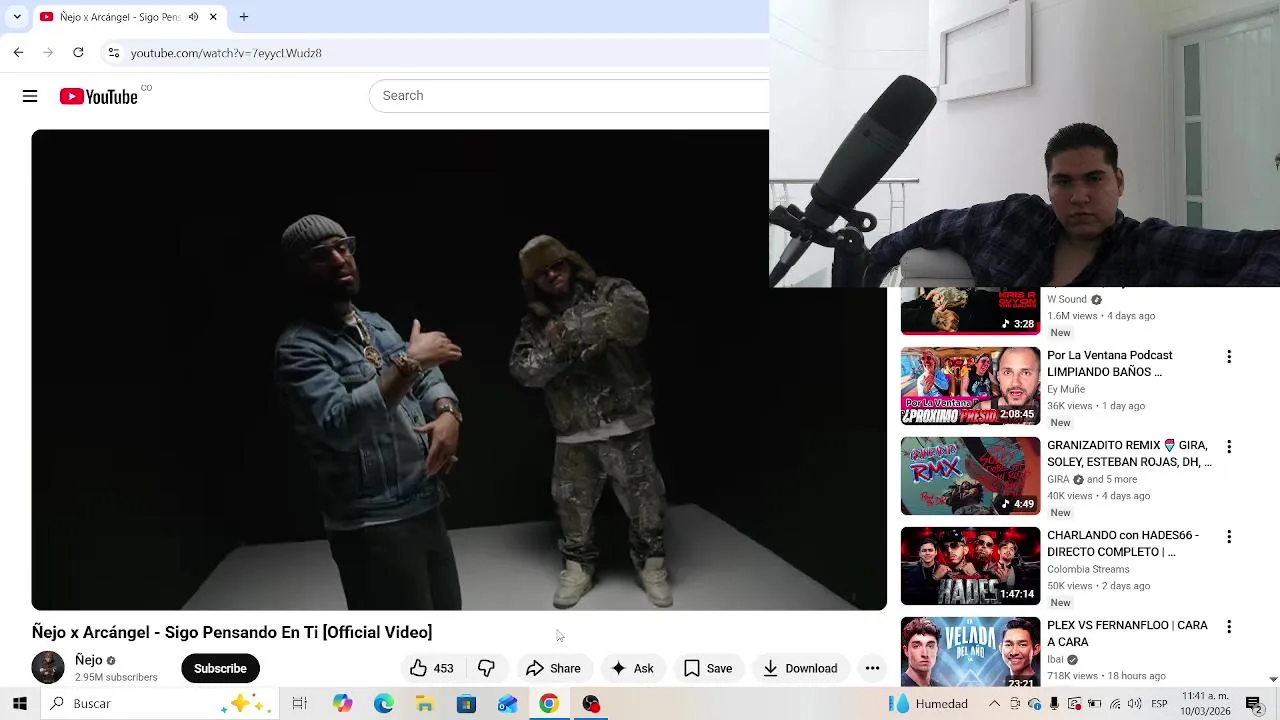Open menu for Por La Ventana Podcast video
1280x720 pixels.
click(1229, 357)
